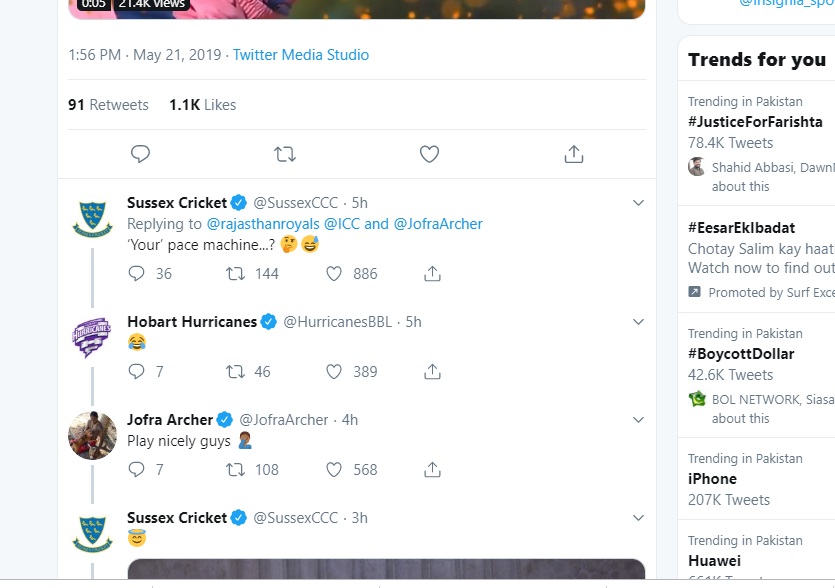Select the #BoycottDollar trending topic
This screenshot has height=588, width=835.
click(741, 354)
